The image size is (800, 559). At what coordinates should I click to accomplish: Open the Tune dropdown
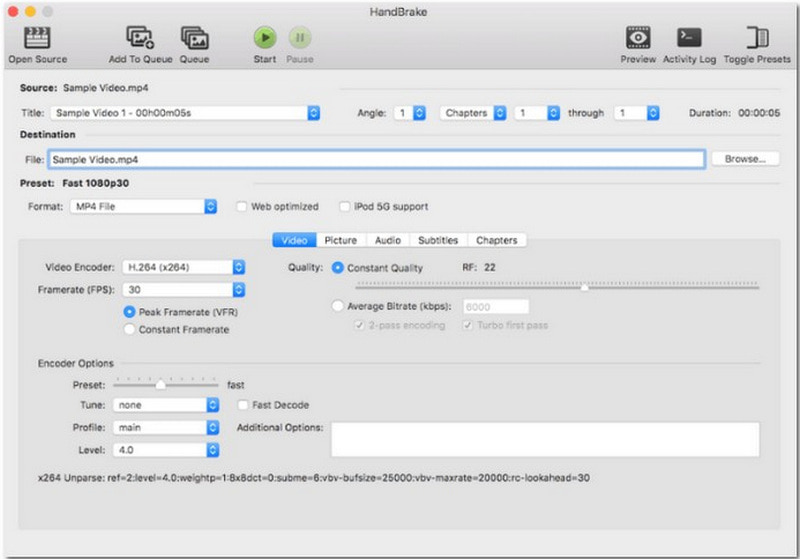pos(166,405)
